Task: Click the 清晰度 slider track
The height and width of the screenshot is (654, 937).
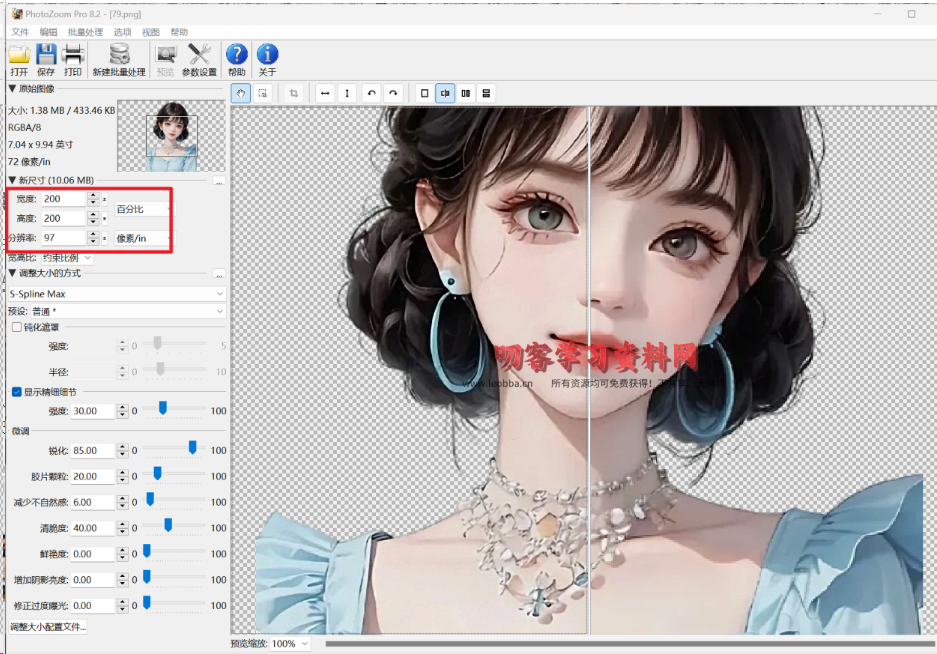Action: point(174,526)
